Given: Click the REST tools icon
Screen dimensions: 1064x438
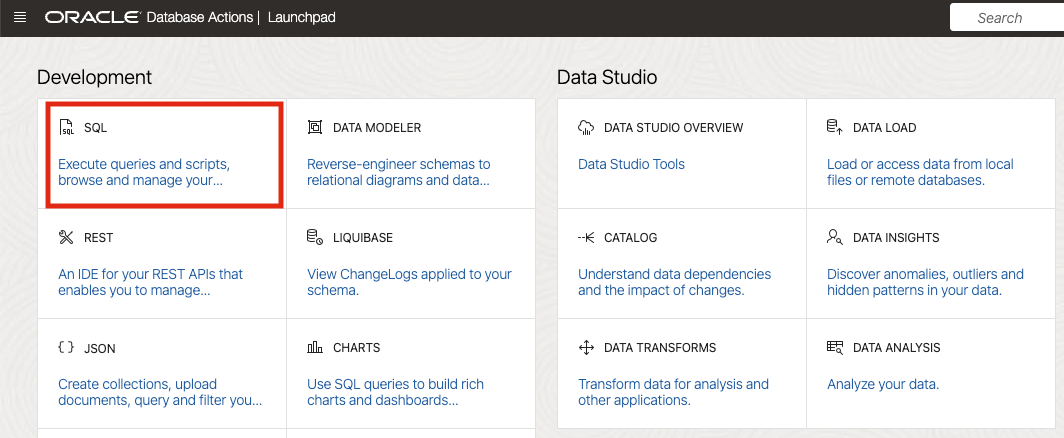Looking at the screenshot, I should 67,238.
